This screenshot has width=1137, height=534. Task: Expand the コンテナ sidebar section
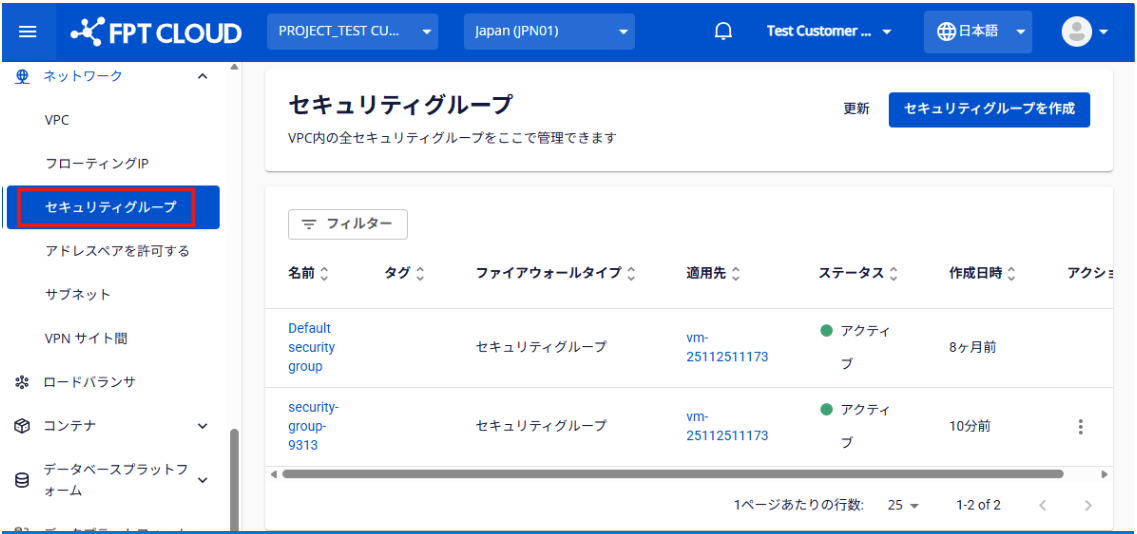coord(202,426)
